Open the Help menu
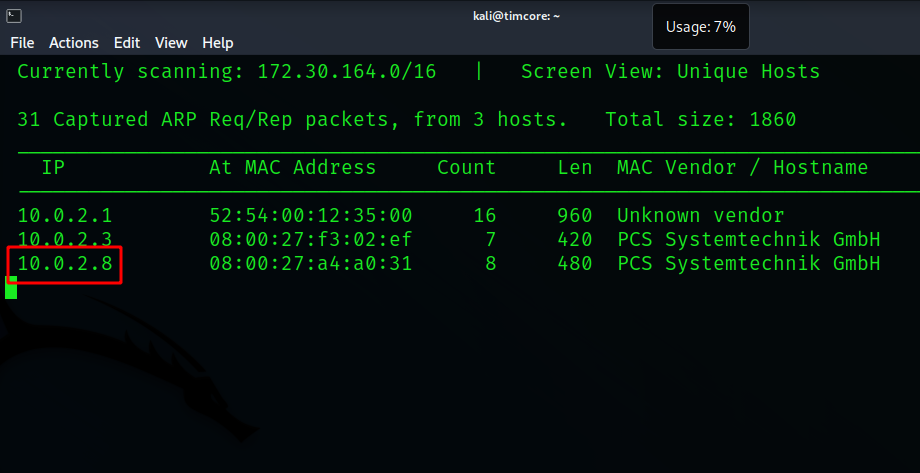This screenshot has width=920, height=473. pyautogui.click(x=218, y=43)
